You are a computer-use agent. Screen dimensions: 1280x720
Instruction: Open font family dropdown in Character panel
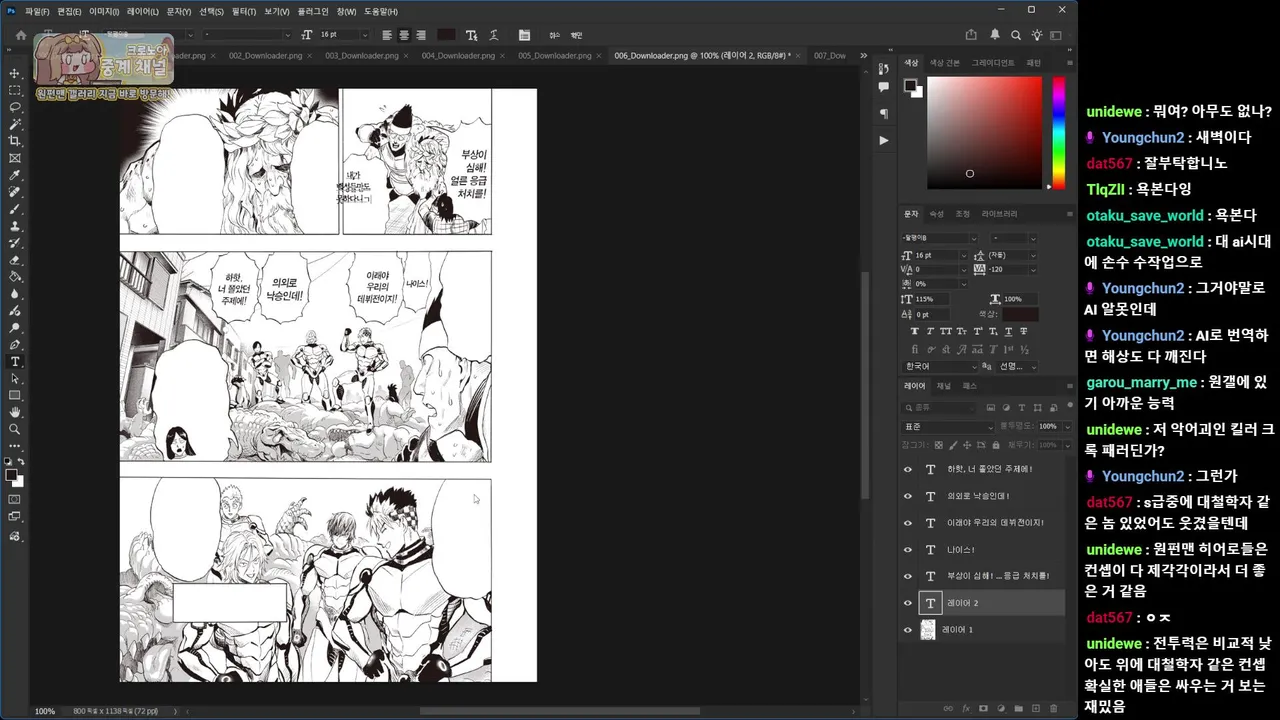click(x=974, y=238)
